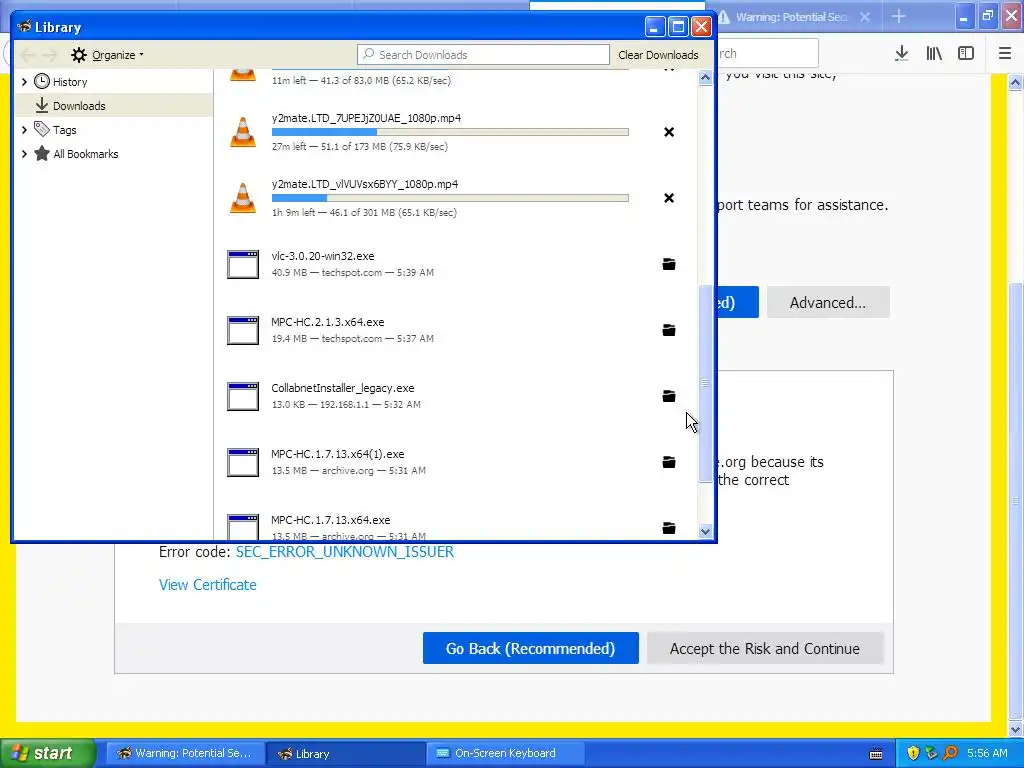
Task: Select y2mate.LTD_vlVUVsx6BYY_1080p.mp4 filename
Action: [365, 184]
